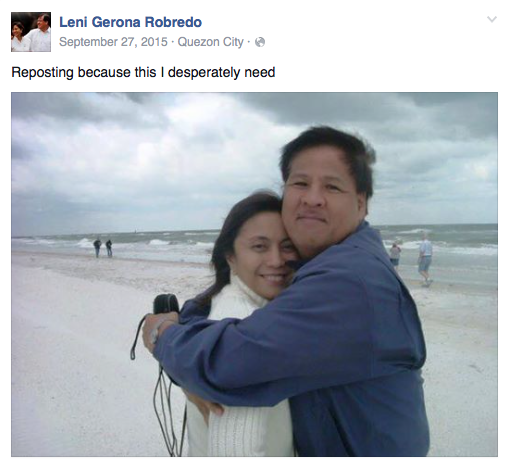Open the September 27, 2015 timestamp
The width and height of the screenshot is (507, 465).
pyautogui.click(x=113, y=42)
